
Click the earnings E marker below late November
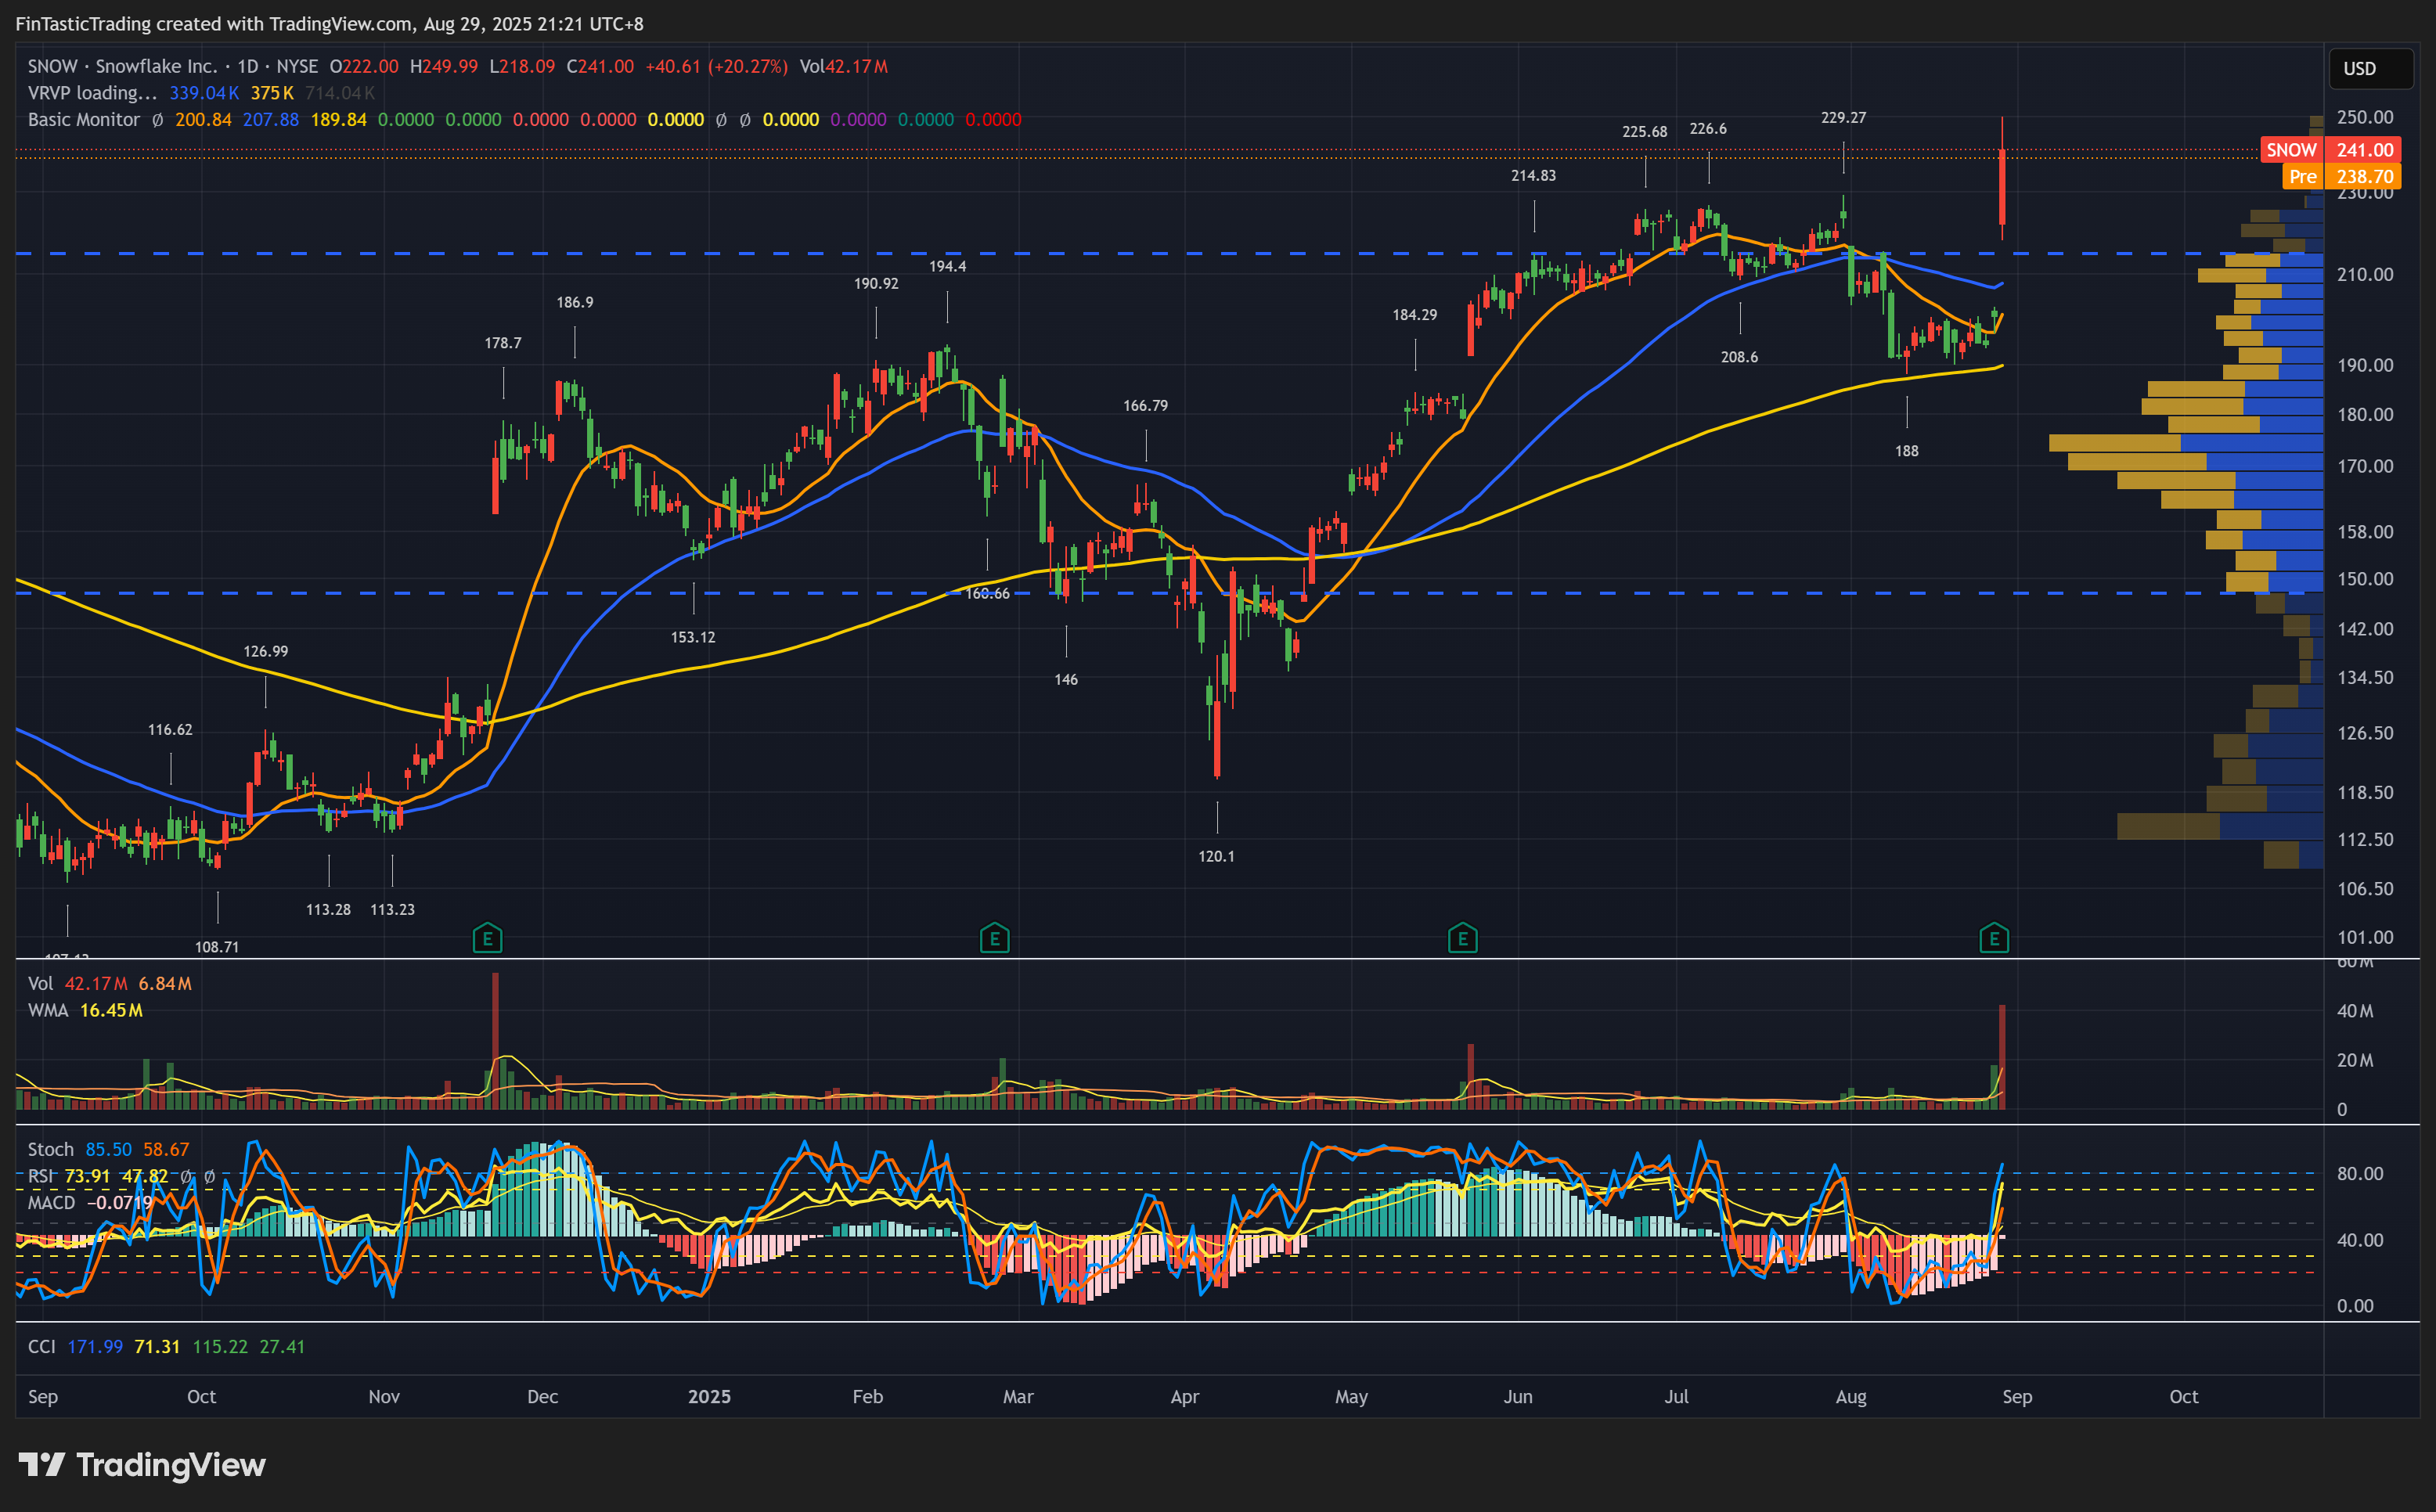pos(487,938)
